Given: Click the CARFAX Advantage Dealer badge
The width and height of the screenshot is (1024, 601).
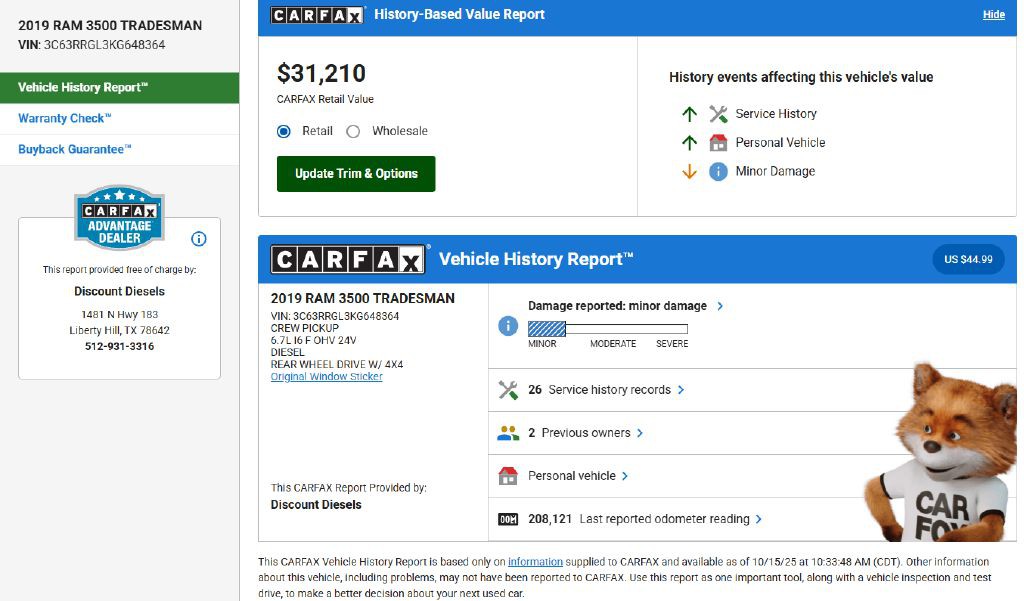Looking at the screenshot, I should (119, 217).
